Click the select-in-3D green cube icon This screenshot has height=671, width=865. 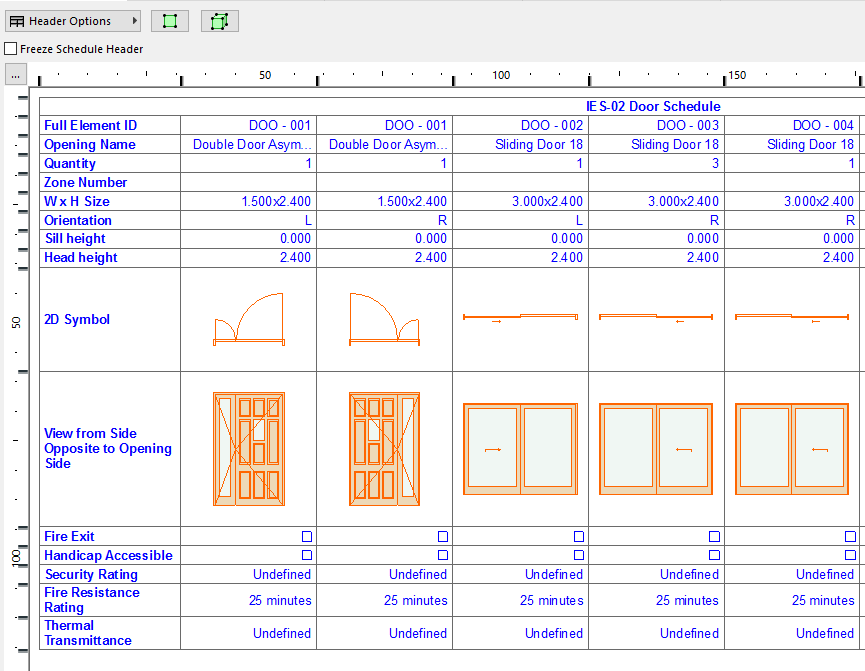point(220,21)
